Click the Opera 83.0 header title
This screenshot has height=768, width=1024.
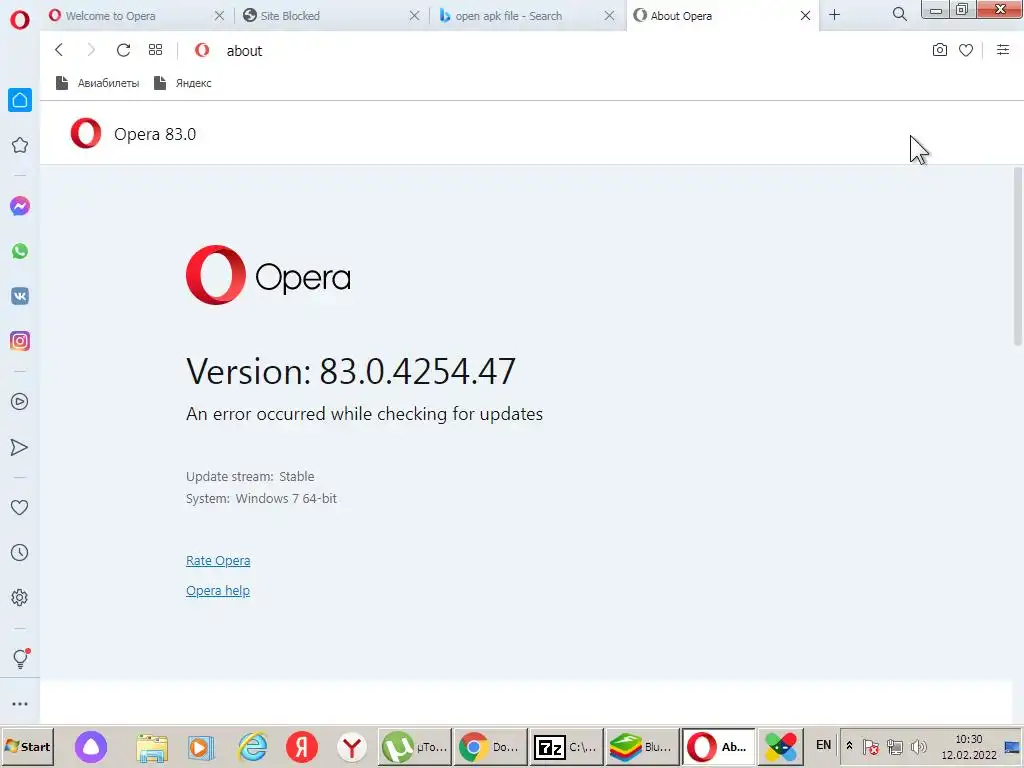155,134
